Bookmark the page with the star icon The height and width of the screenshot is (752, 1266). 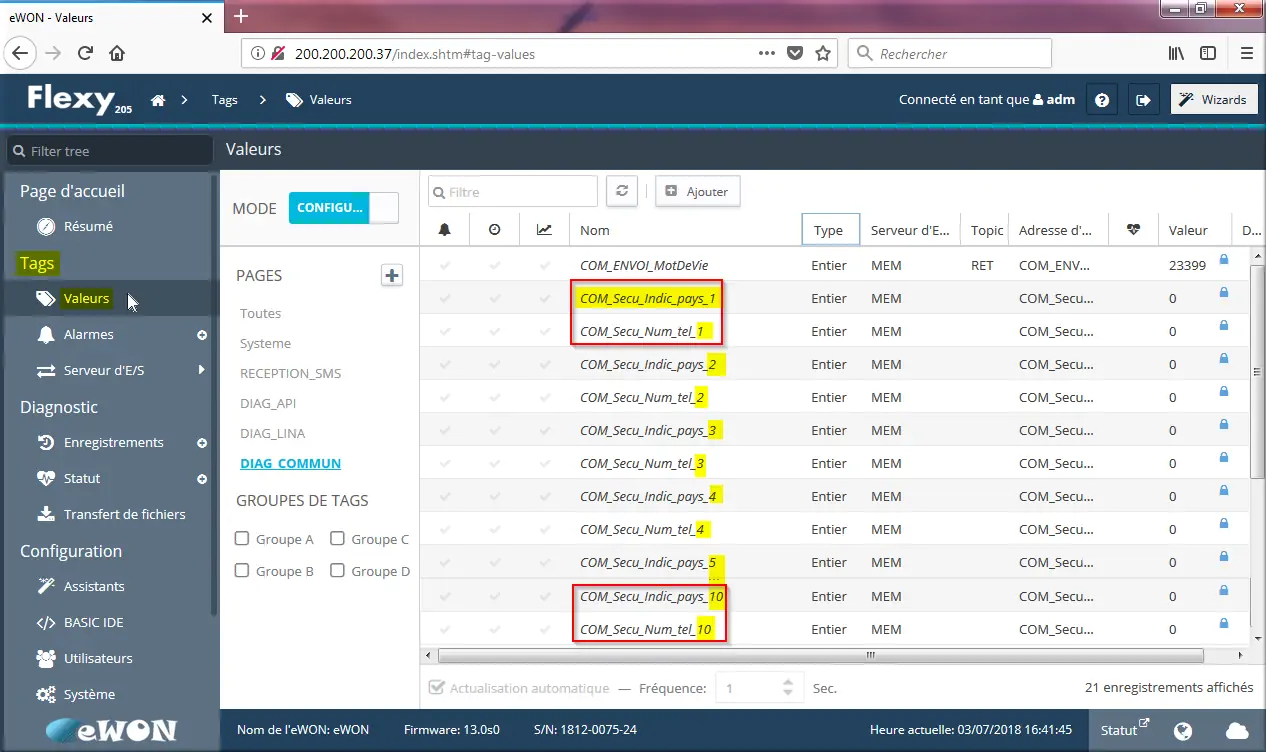pyautogui.click(x=823, y=53)
